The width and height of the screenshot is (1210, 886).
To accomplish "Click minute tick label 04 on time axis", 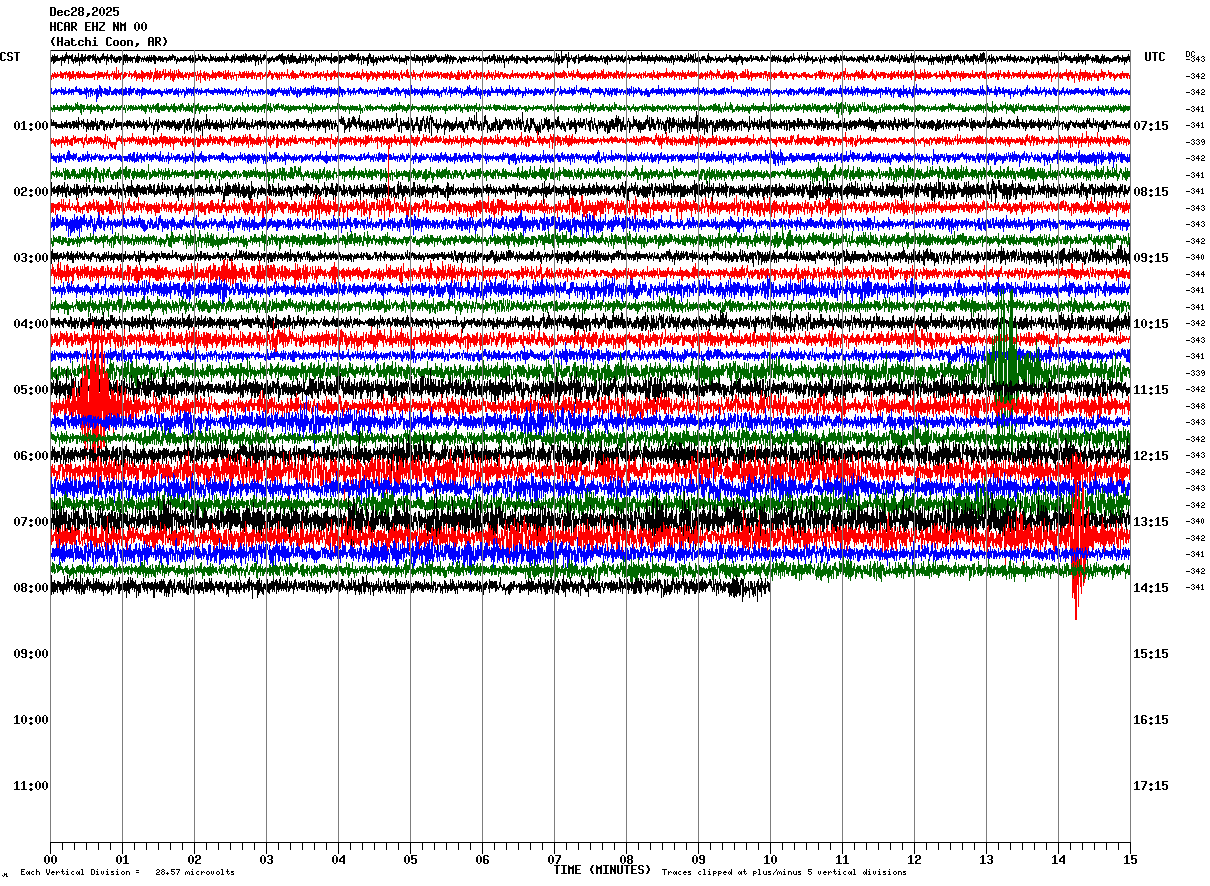I will (339, 859).
